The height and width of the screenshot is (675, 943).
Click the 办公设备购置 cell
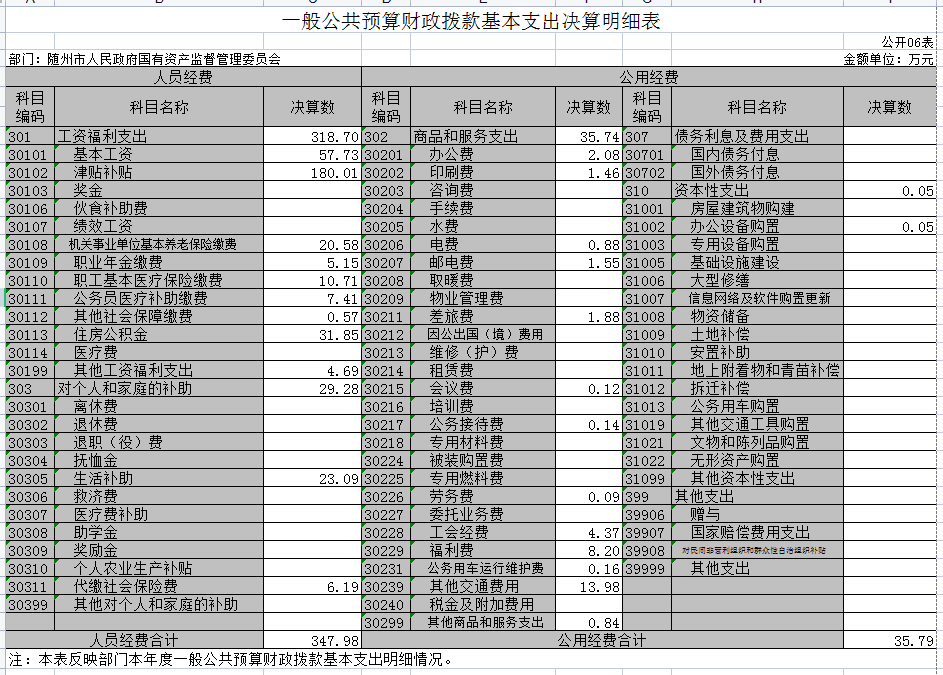757,227
